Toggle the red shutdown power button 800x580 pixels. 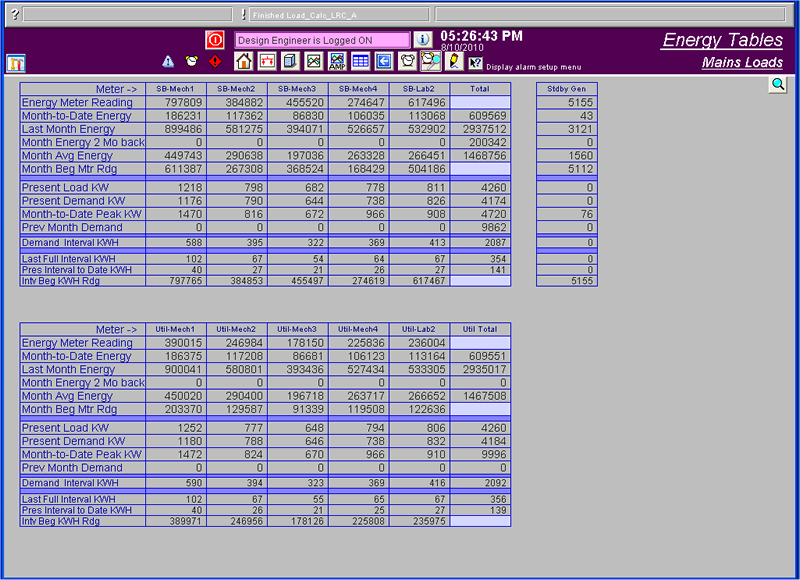pos(214,38)
